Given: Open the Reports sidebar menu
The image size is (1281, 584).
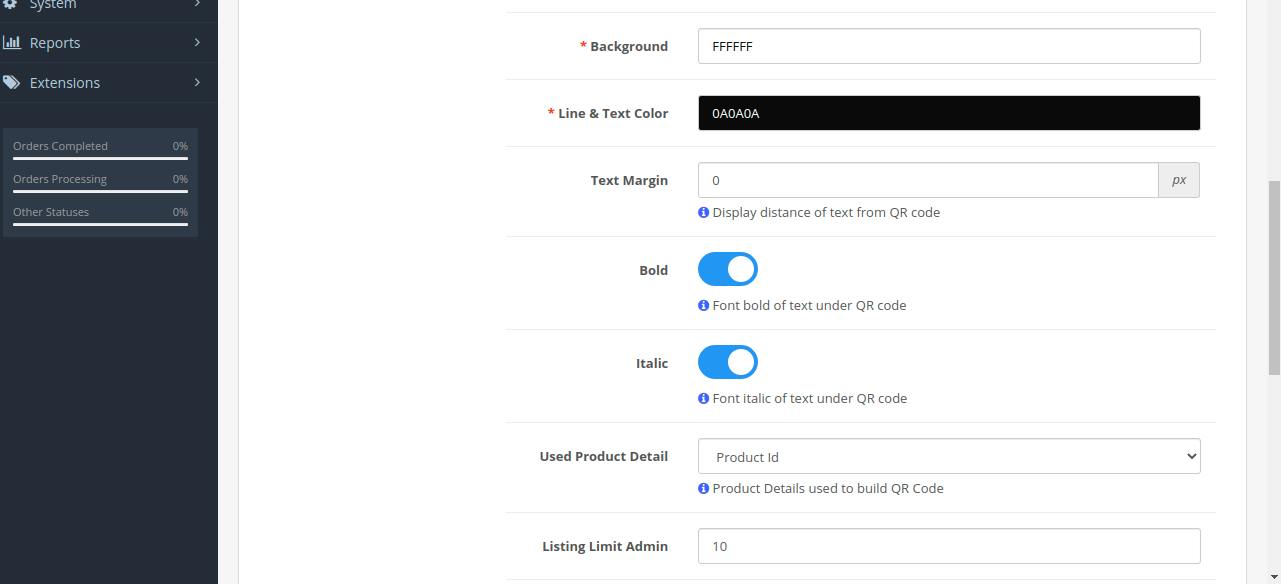Looking at the screenshot, I should click(55, 43).
